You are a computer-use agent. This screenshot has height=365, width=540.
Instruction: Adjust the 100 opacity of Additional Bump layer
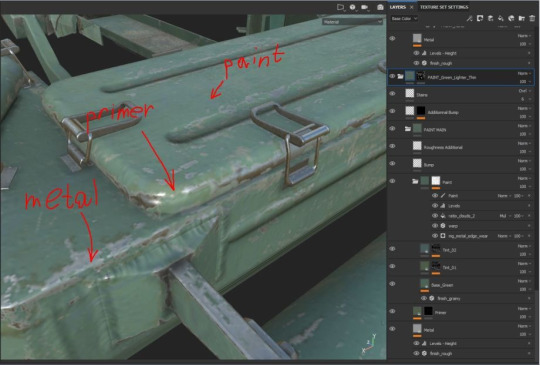point(525,116)
